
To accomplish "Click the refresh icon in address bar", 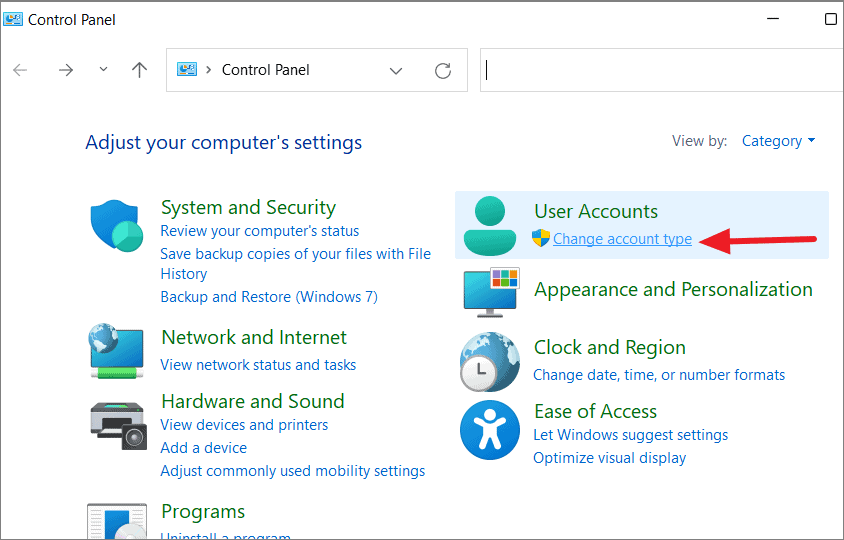I will (x=443, y=71).
